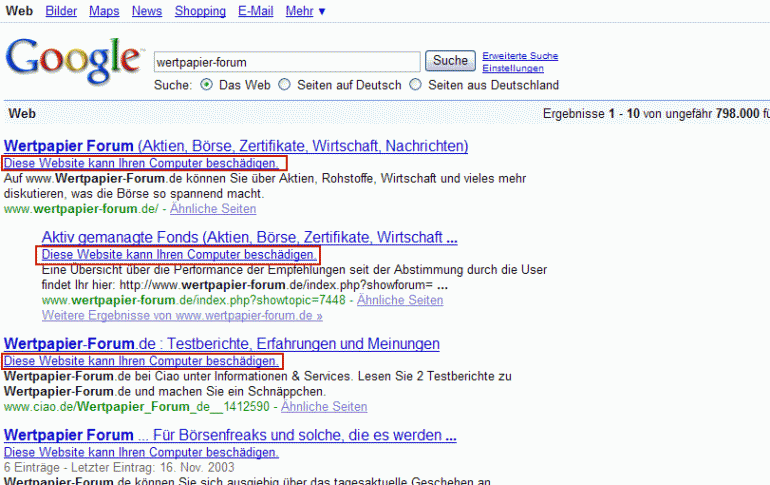Click the green URL www.ciao.de/Wertpapier_Forum_de__1412590

pos(137,406)
